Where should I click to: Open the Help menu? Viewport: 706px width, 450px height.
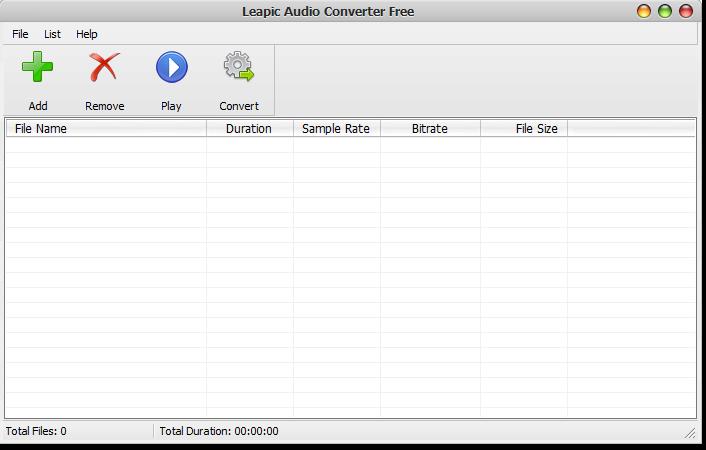click(x=87, y=34)
